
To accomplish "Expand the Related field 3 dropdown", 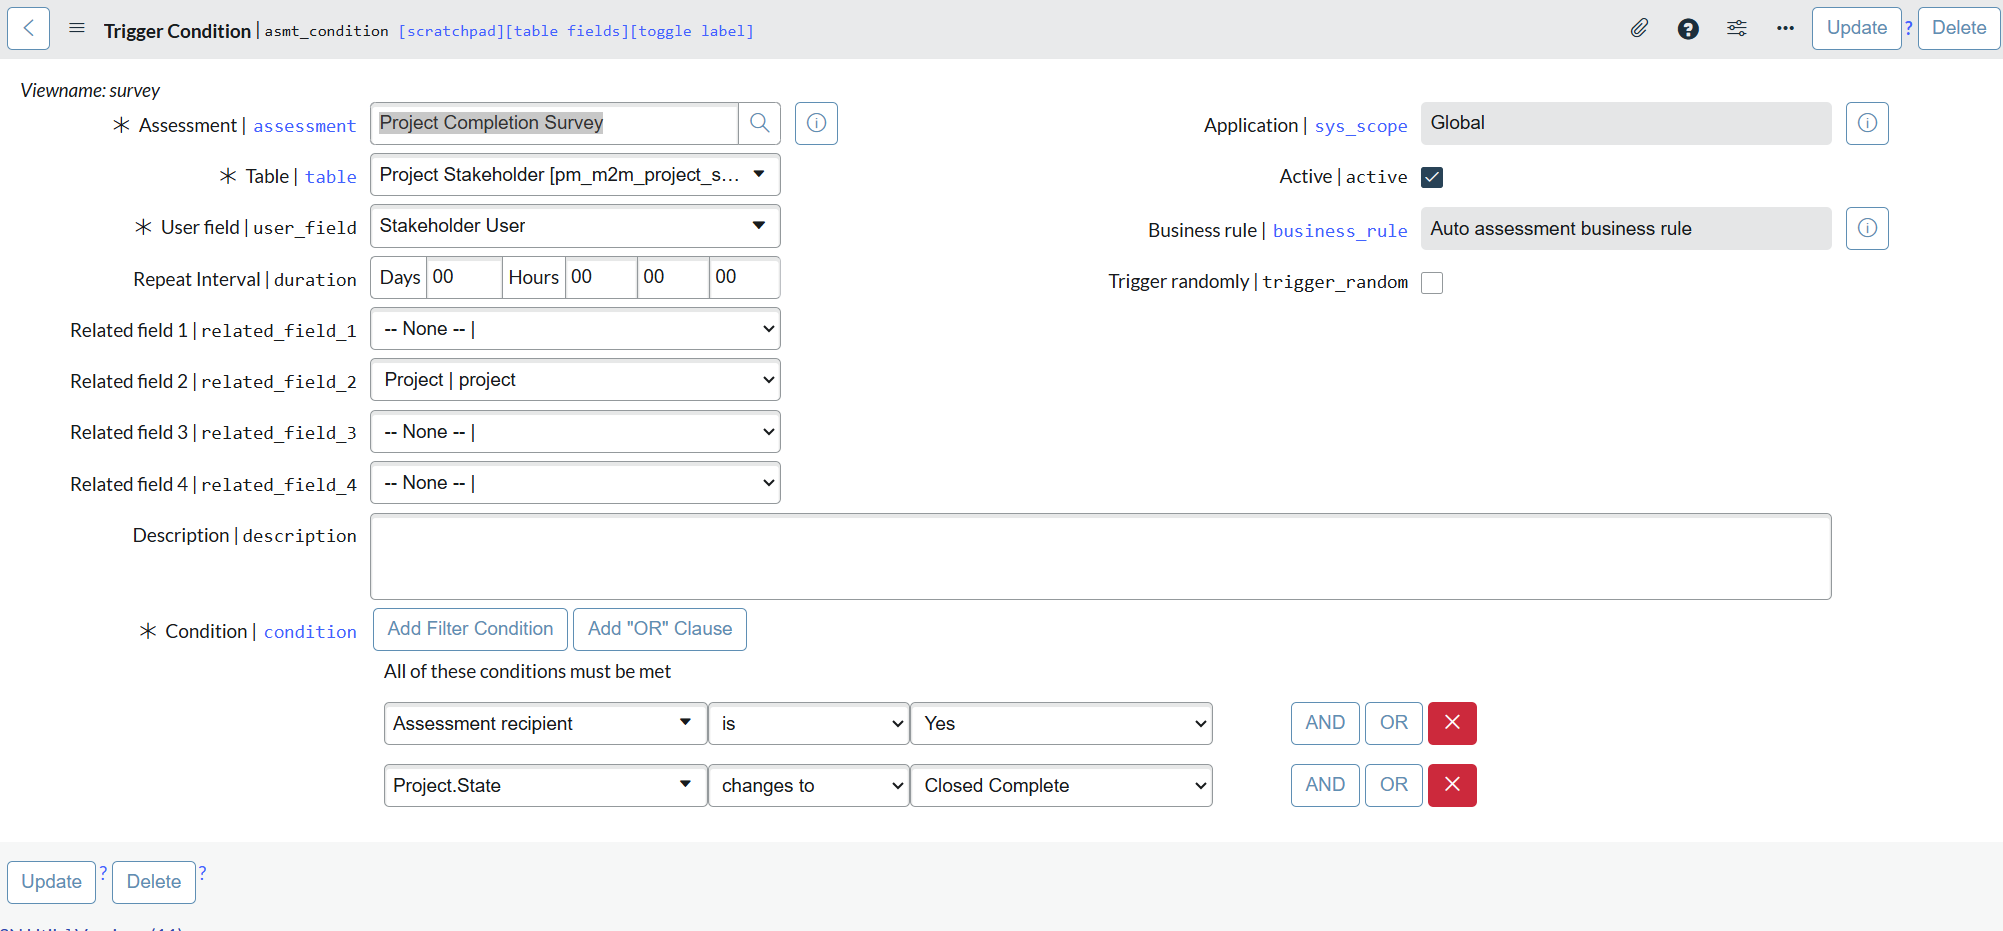I will (575, 432).
